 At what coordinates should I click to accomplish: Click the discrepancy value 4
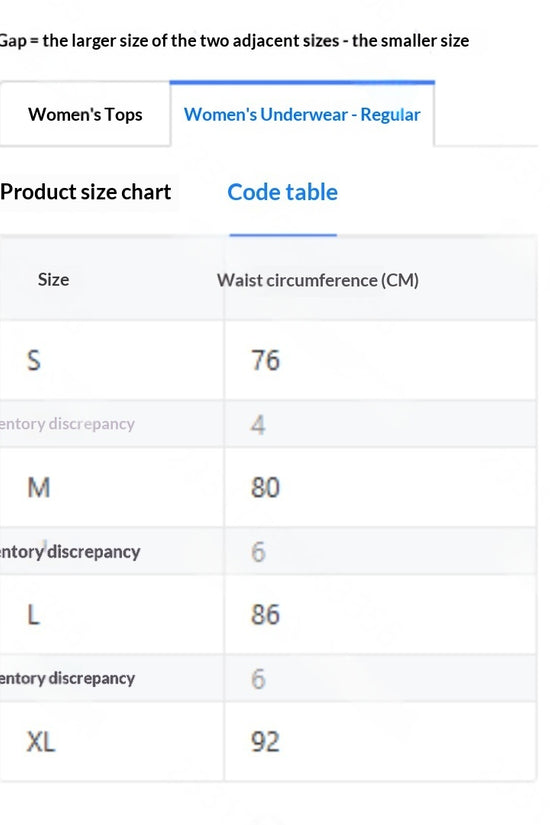(258, 425)
